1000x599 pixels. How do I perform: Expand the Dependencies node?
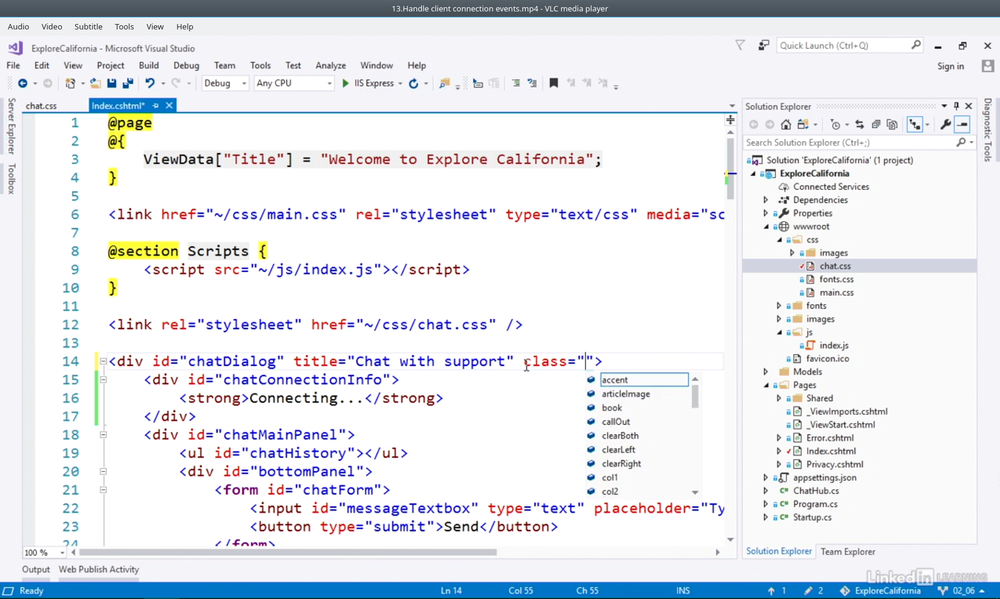[766, 200]
